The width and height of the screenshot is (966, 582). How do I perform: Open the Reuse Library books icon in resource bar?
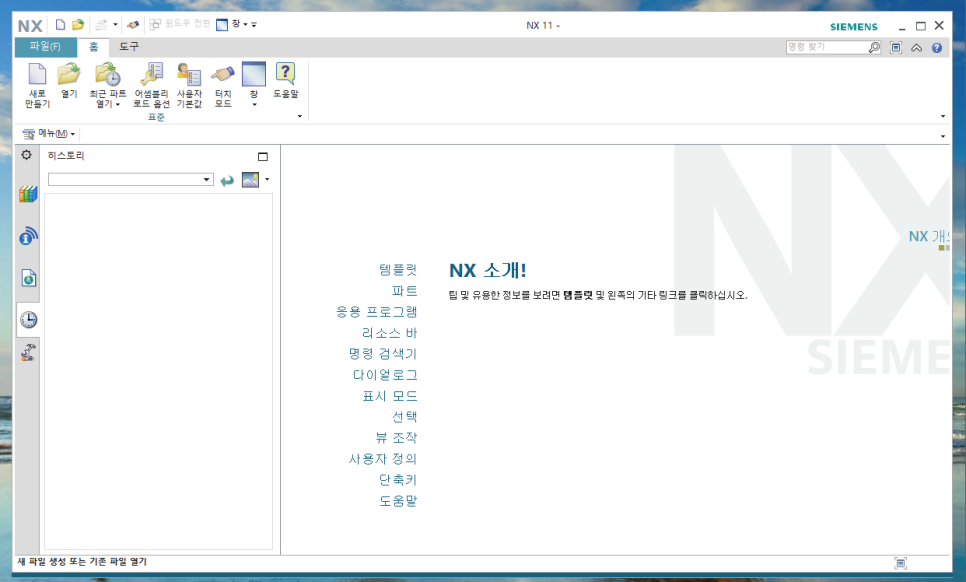[x=28, y=194]
